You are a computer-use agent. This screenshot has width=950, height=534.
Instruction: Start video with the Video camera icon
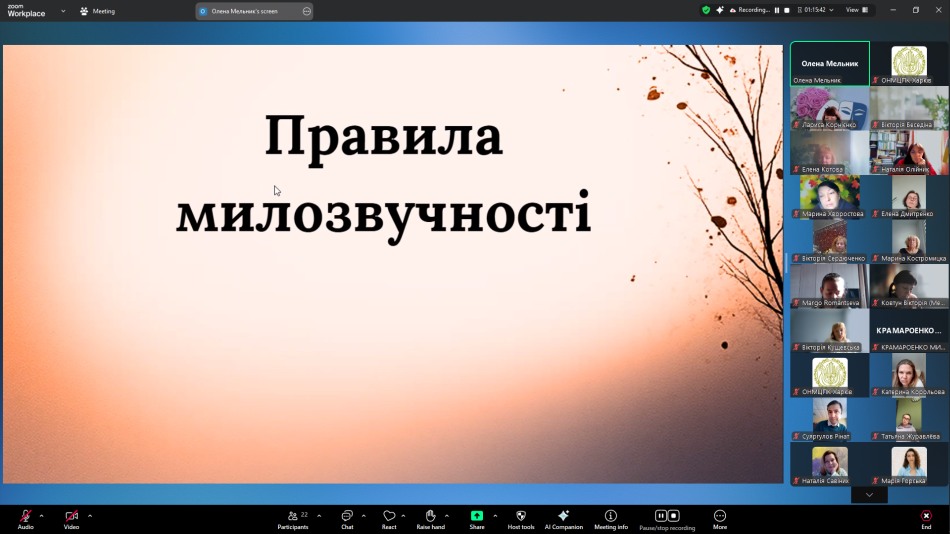click(x=71, y=516)
